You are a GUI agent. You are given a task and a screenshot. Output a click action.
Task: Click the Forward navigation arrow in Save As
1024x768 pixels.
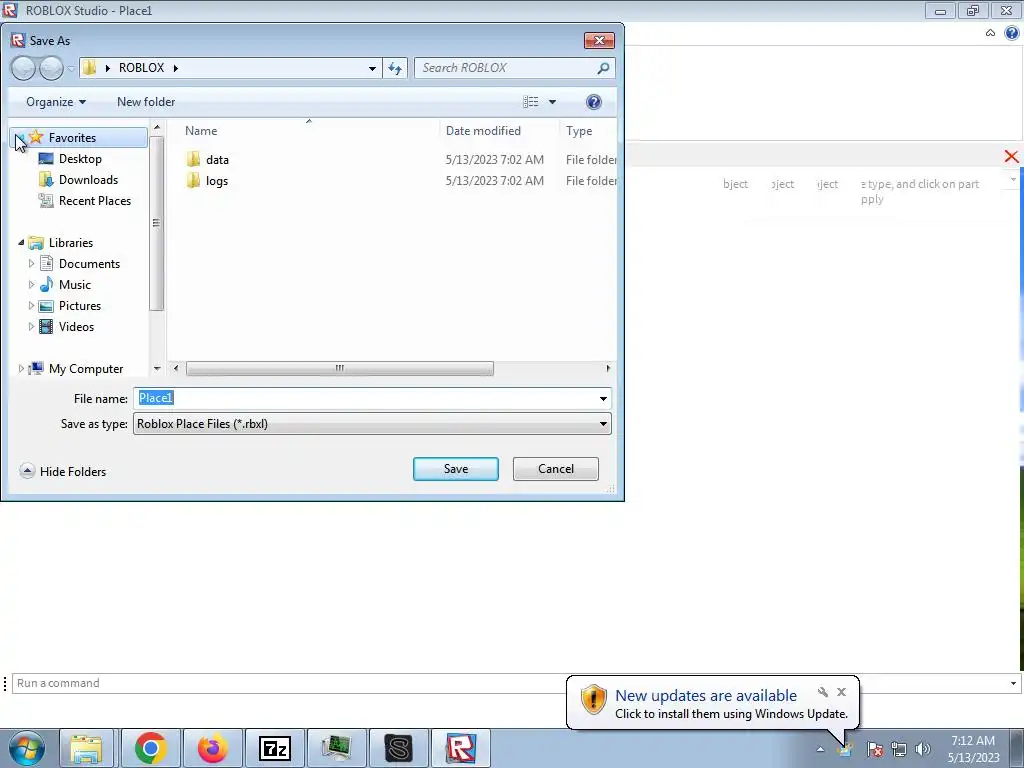coord(52,68)
